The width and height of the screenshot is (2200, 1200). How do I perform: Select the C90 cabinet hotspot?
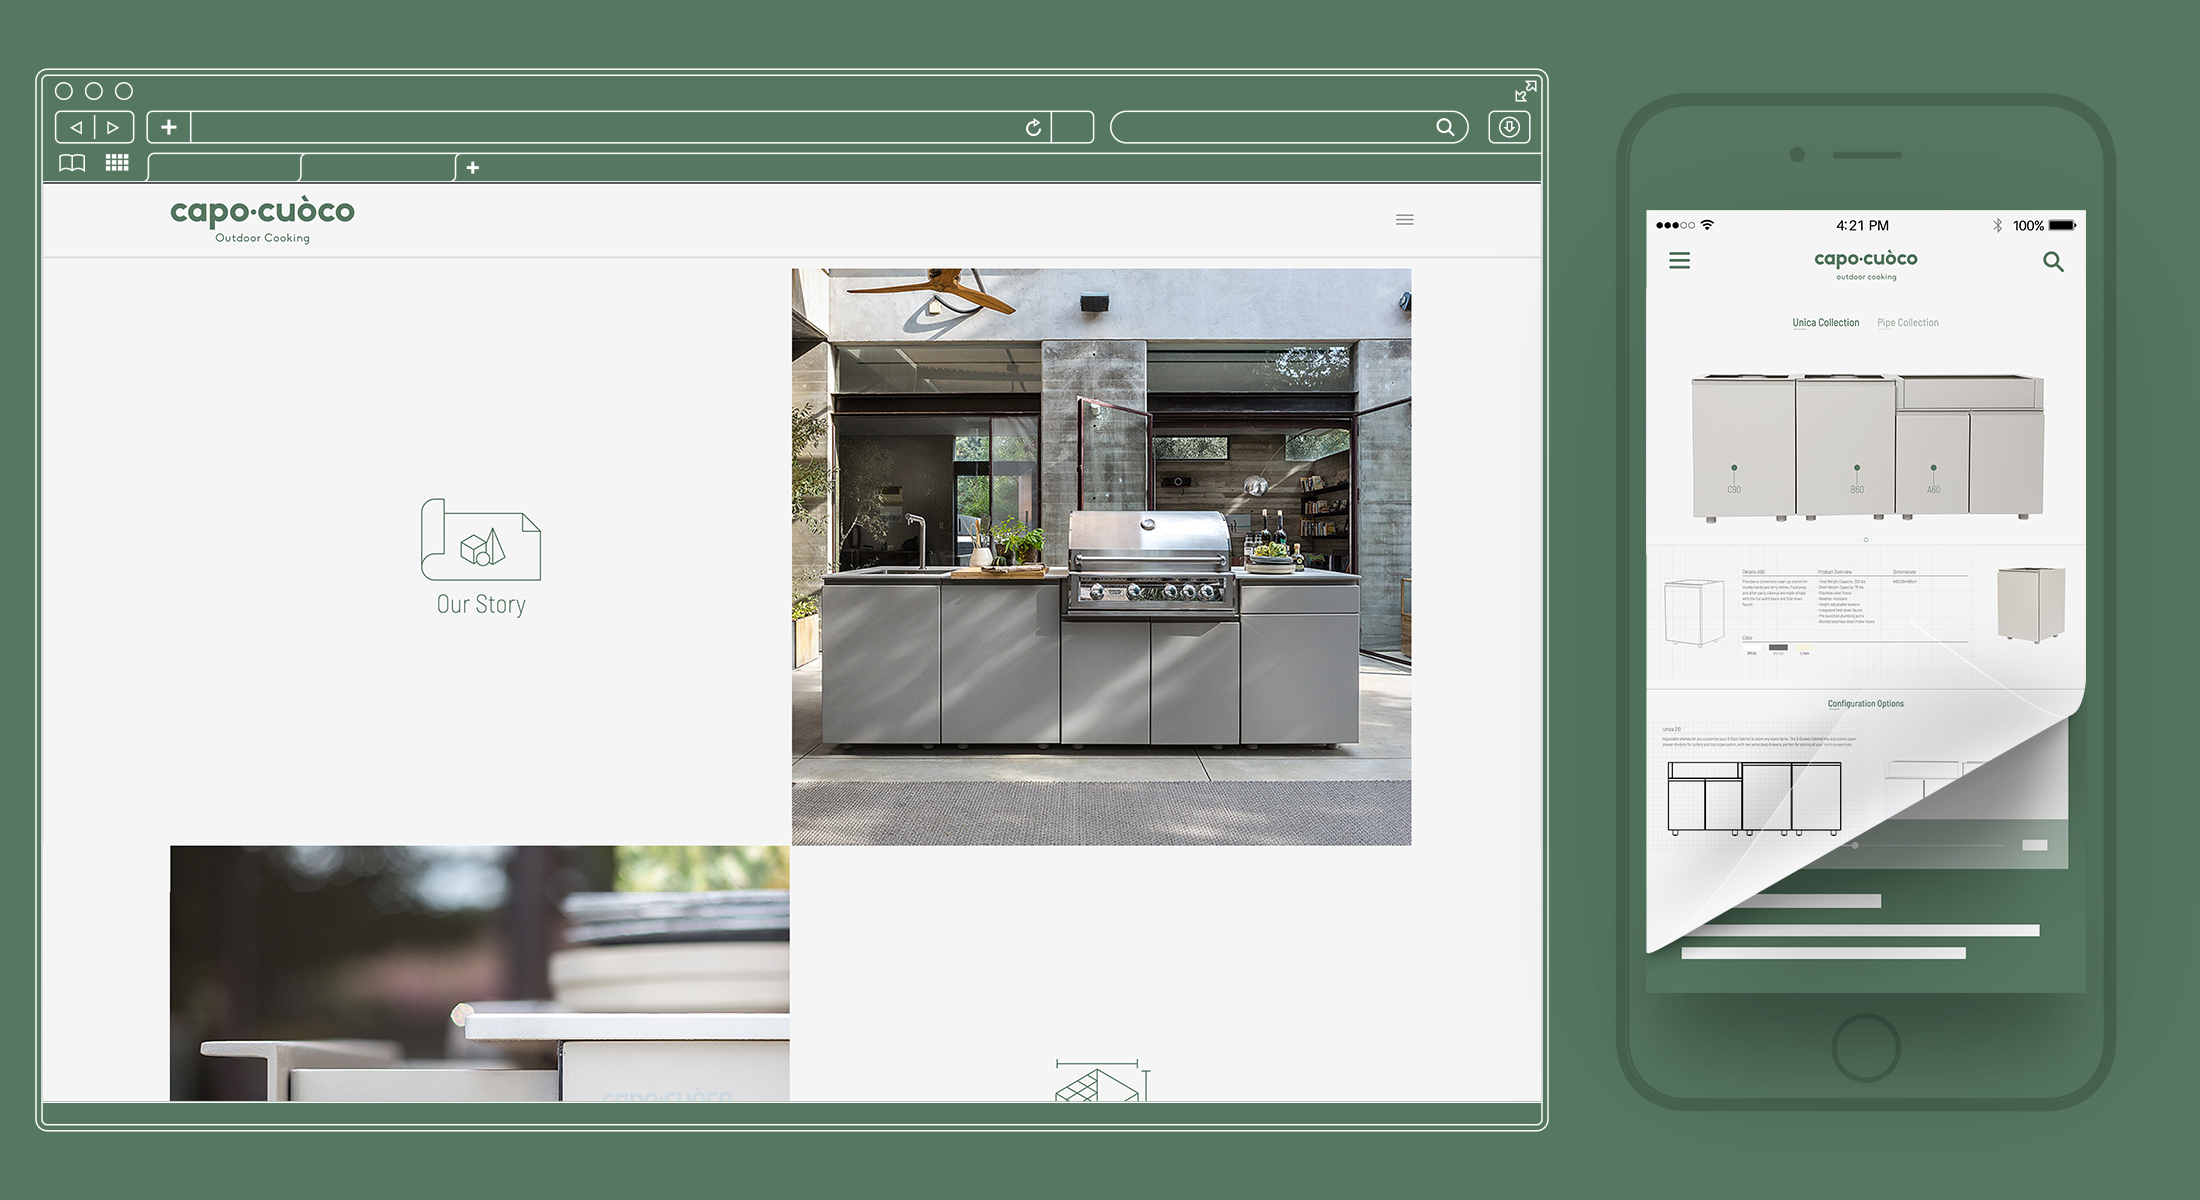click(1734, 468)
